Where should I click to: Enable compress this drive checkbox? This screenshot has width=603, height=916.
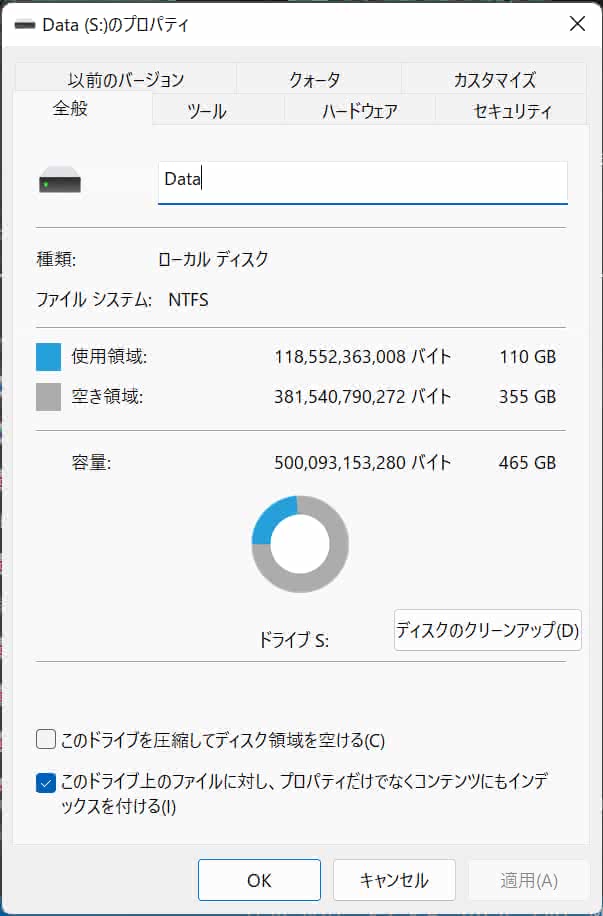point(46,740)
